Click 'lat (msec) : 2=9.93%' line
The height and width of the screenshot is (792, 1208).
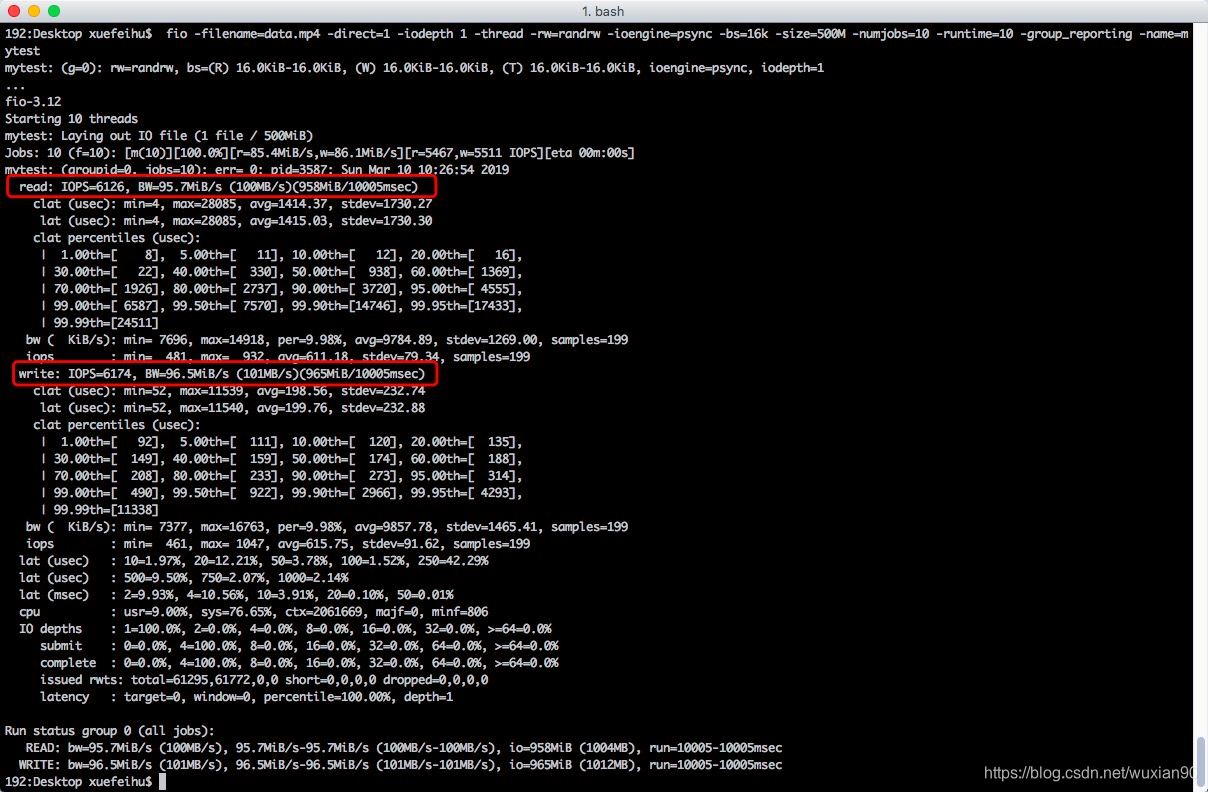coord(235,595)
